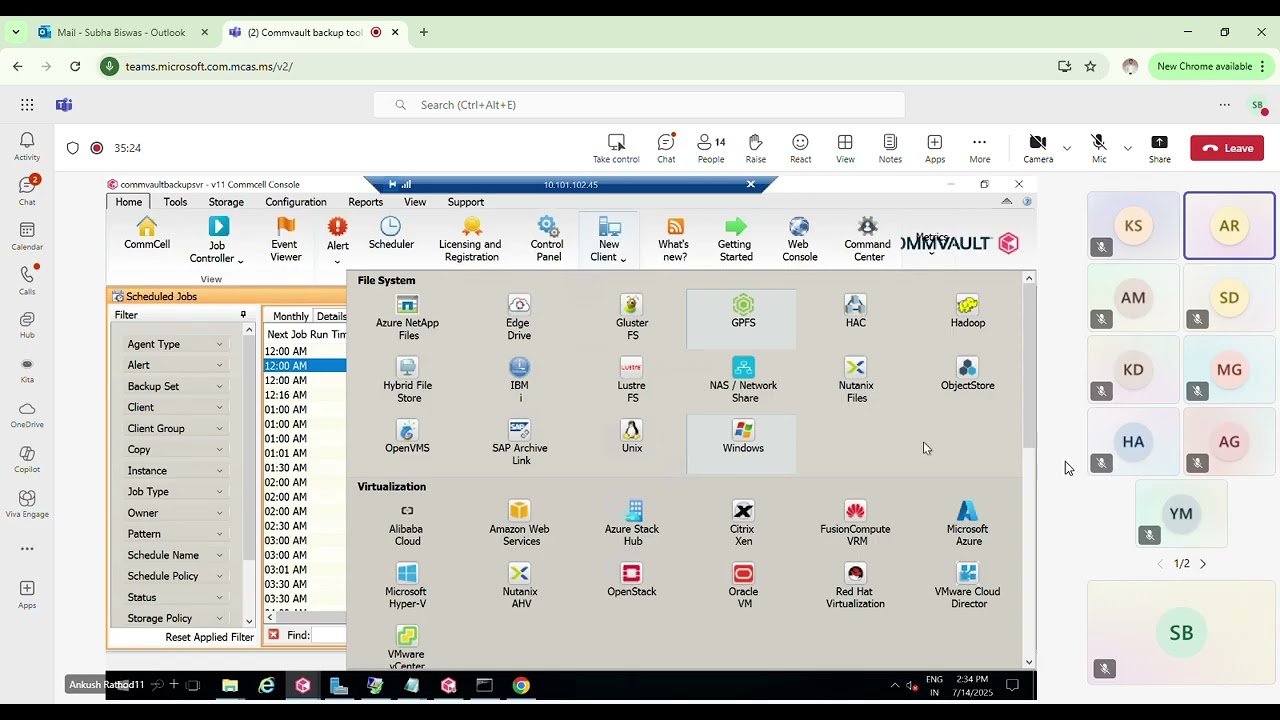Screen dimensions: 1280x720
Task: Open the Alert ribbon dropdown arrow
Action: click(337, 262)
